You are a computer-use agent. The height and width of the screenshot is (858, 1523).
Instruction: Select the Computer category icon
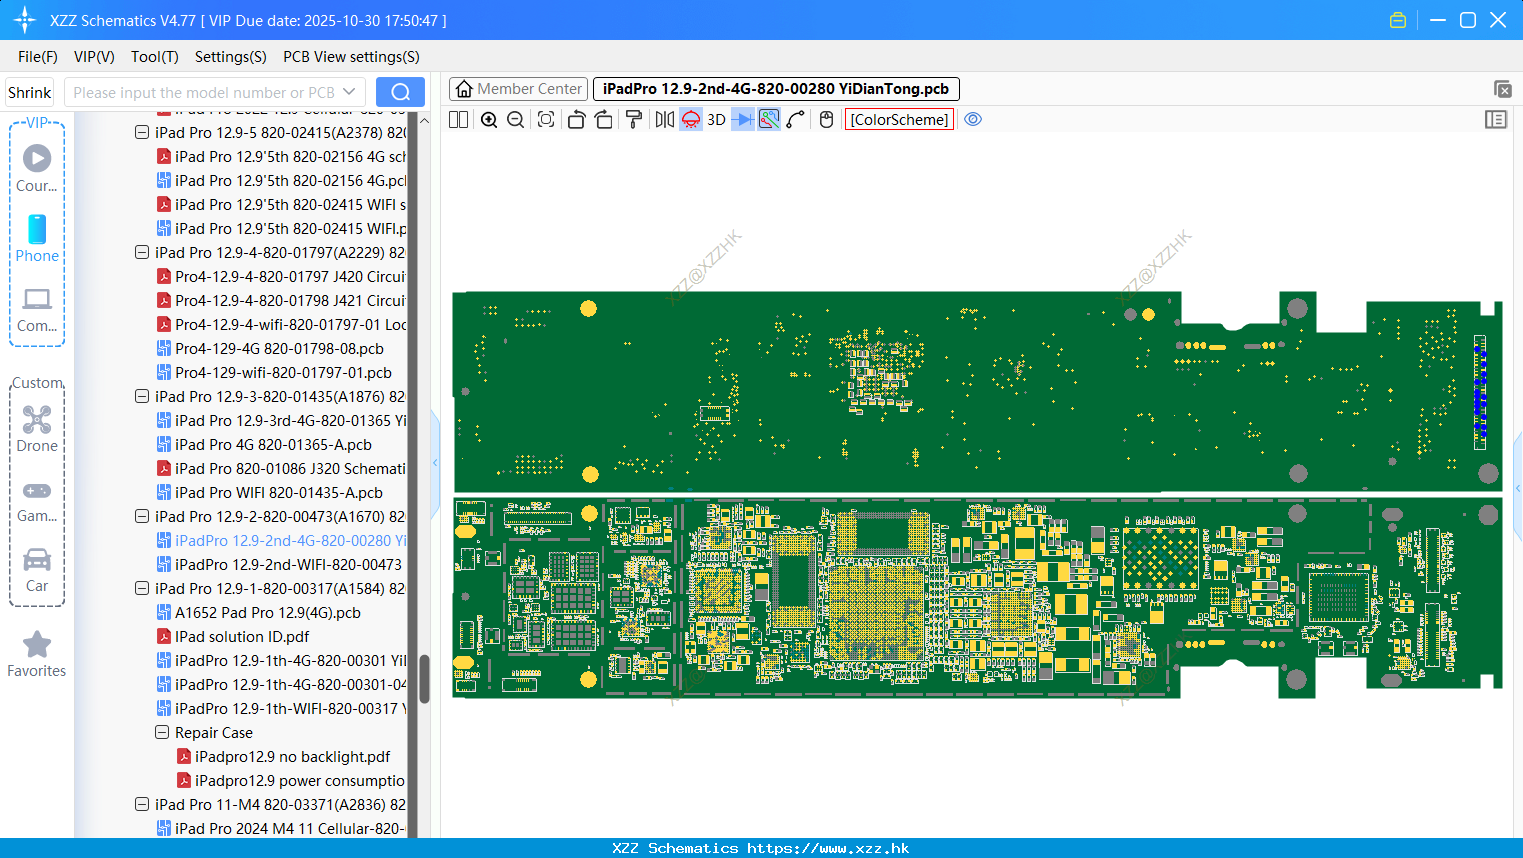pyautogui.click(x=37, y=309)
